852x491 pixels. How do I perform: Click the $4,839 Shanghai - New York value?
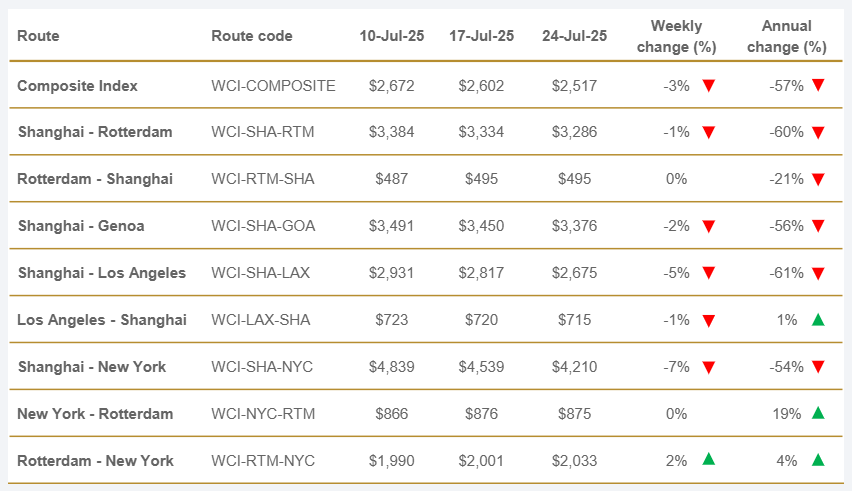point(391,367)
